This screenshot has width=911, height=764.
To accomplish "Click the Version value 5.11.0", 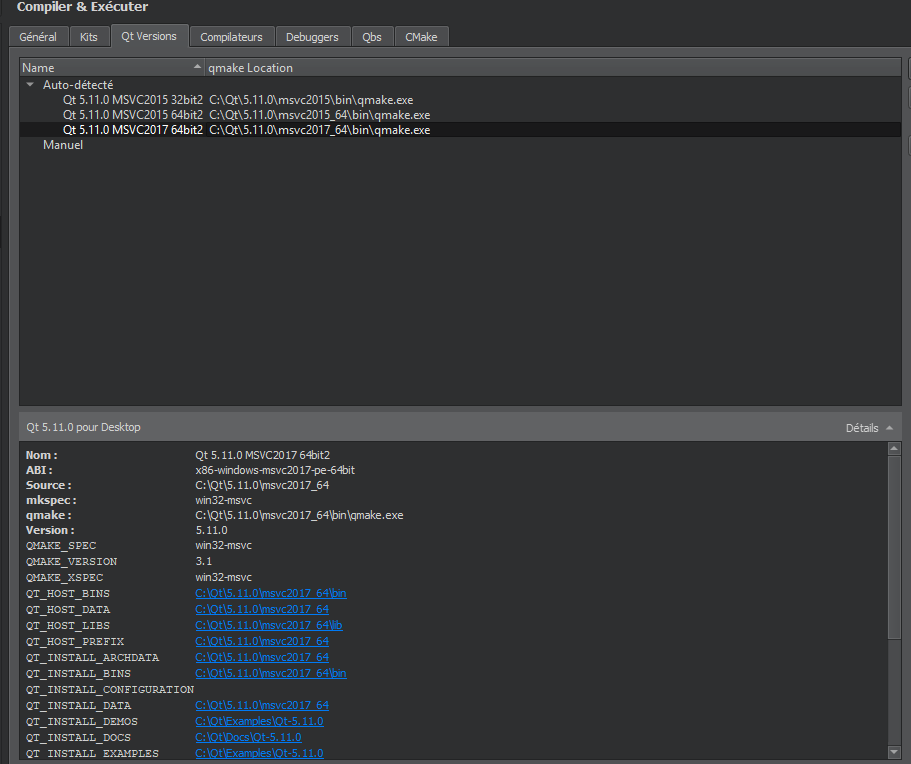I will 211,530.
